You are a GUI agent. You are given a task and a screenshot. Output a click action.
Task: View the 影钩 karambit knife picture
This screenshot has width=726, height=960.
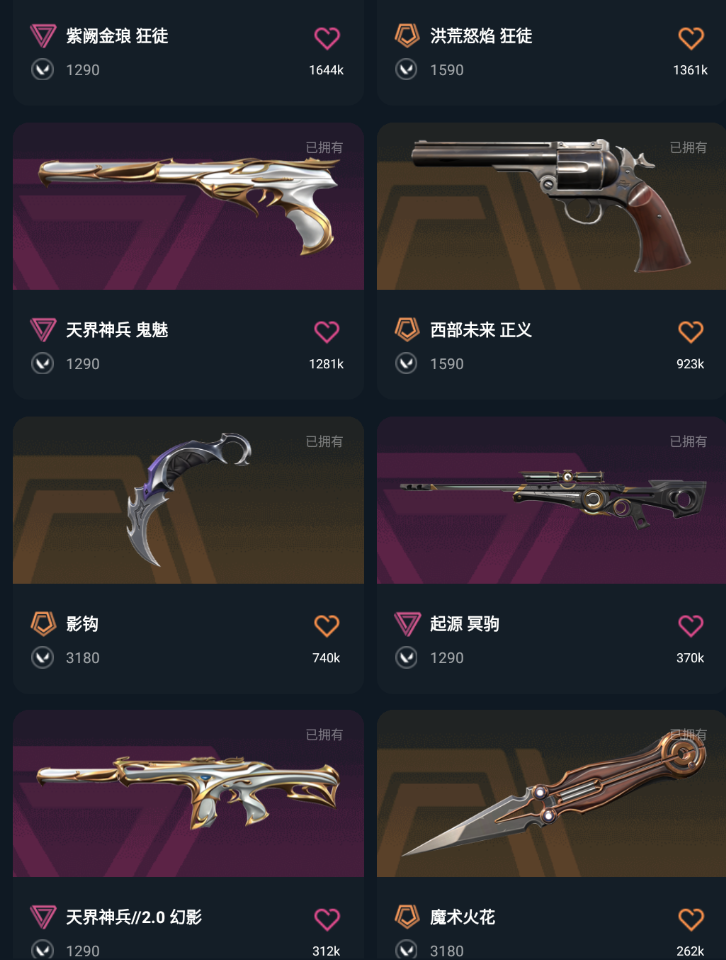[x=189, y=500]
